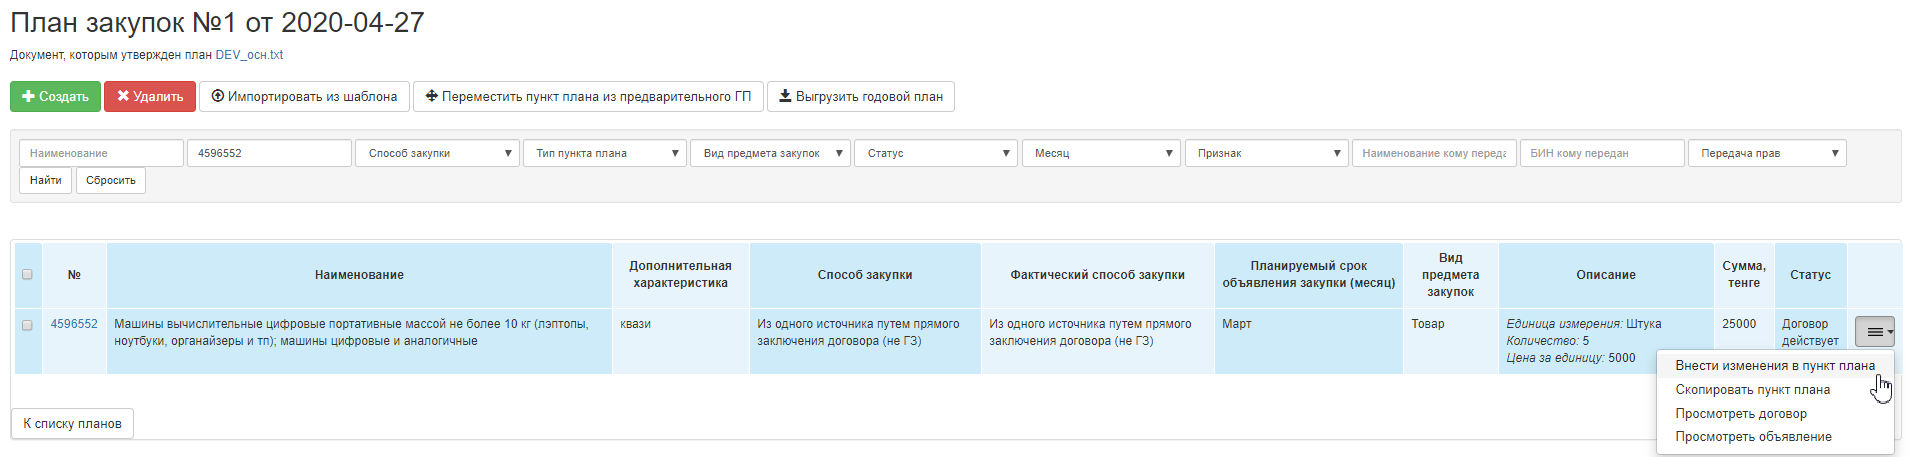The image size is (1914, 457).
Task: Open the row actions hamburger menu
Action: (x=1874, y=332)
